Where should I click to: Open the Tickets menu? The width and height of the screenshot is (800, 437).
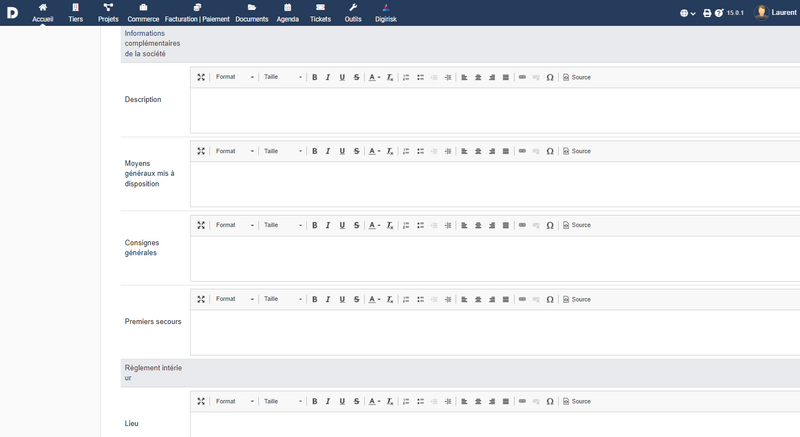320,13
